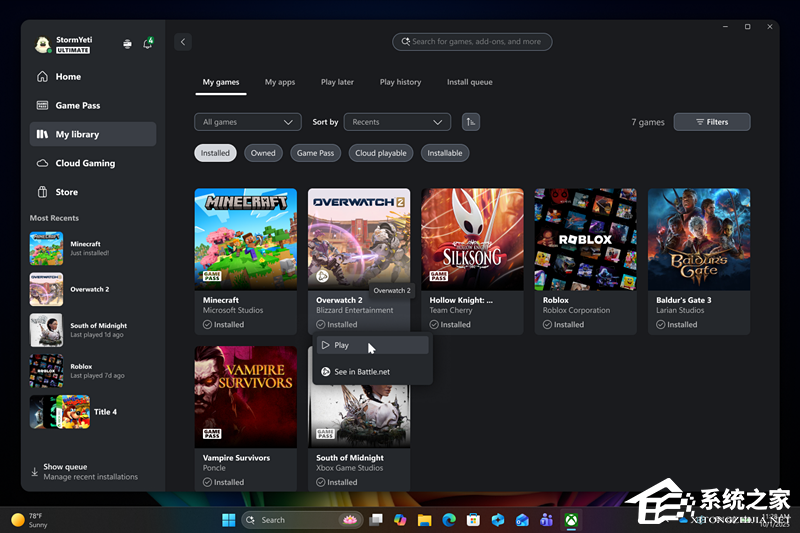The height and width of the screenshot is (533, 800).
Task: Click Xbox app icon on taskbar
Action: (571, 520)
